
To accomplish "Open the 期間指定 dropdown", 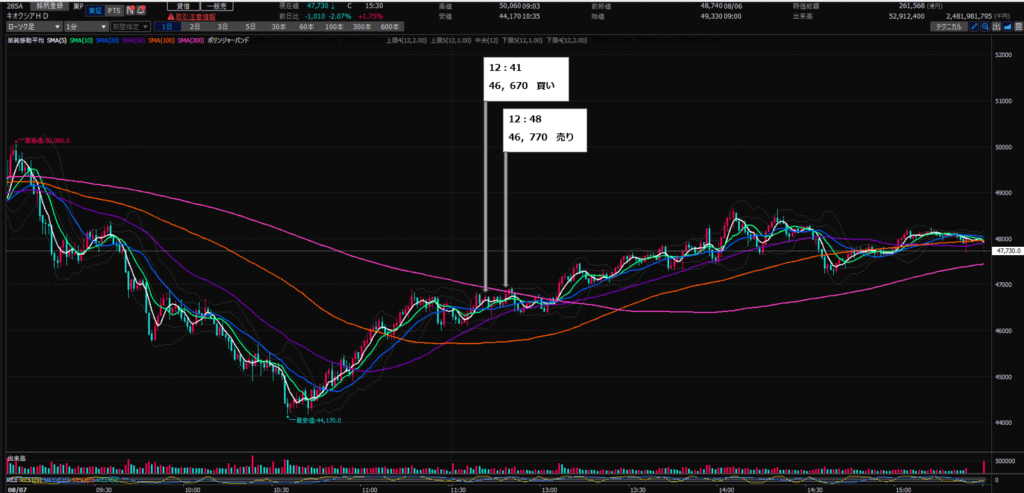I will tap(131, 27).
